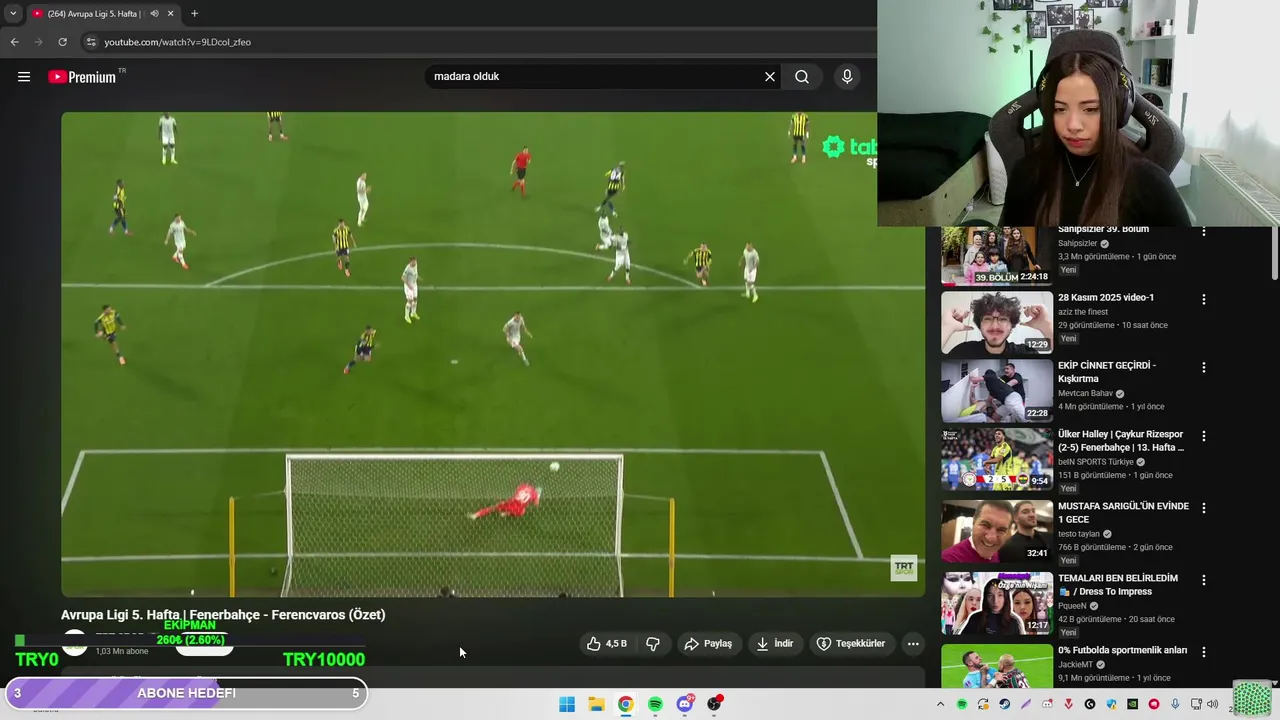1280x720 pixels.
Task: Go to YouTube Premium home logo
Action: point(84,77)
